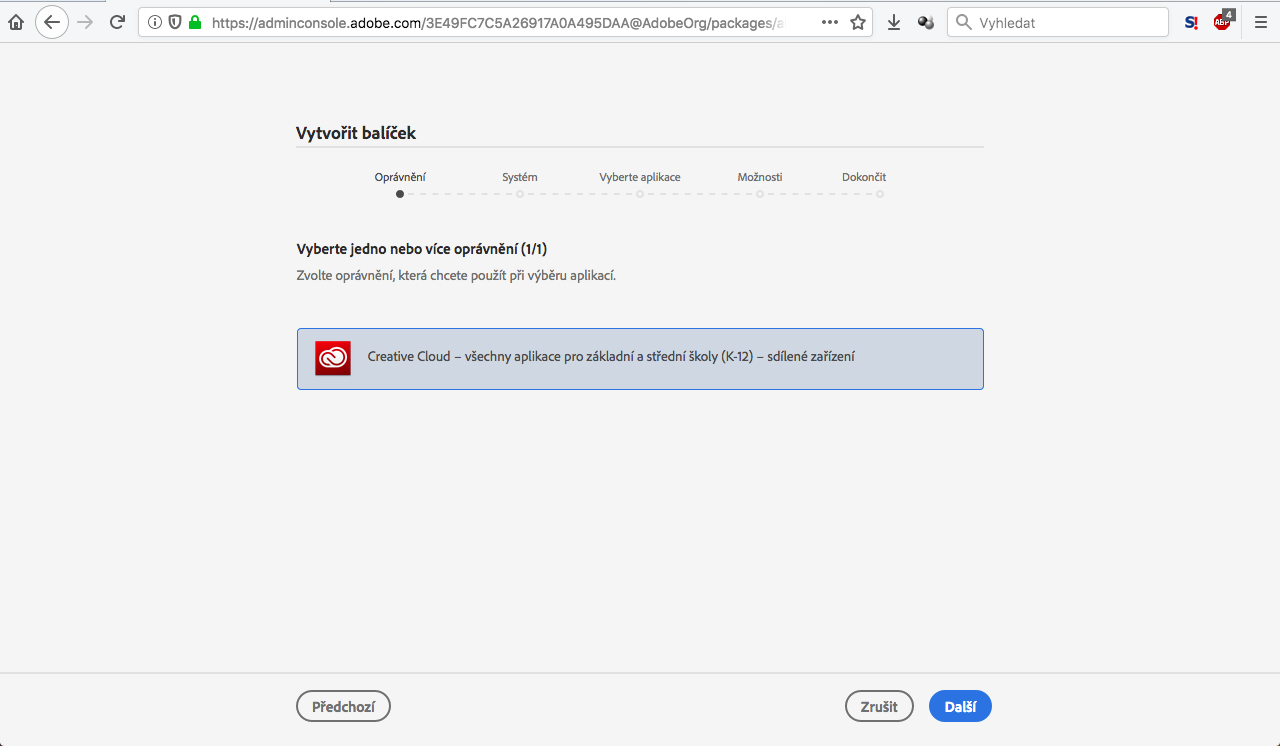Focus the Vyhledat search field
This screenshot has height=746, width=1280.
click(x=1058, y=22)
